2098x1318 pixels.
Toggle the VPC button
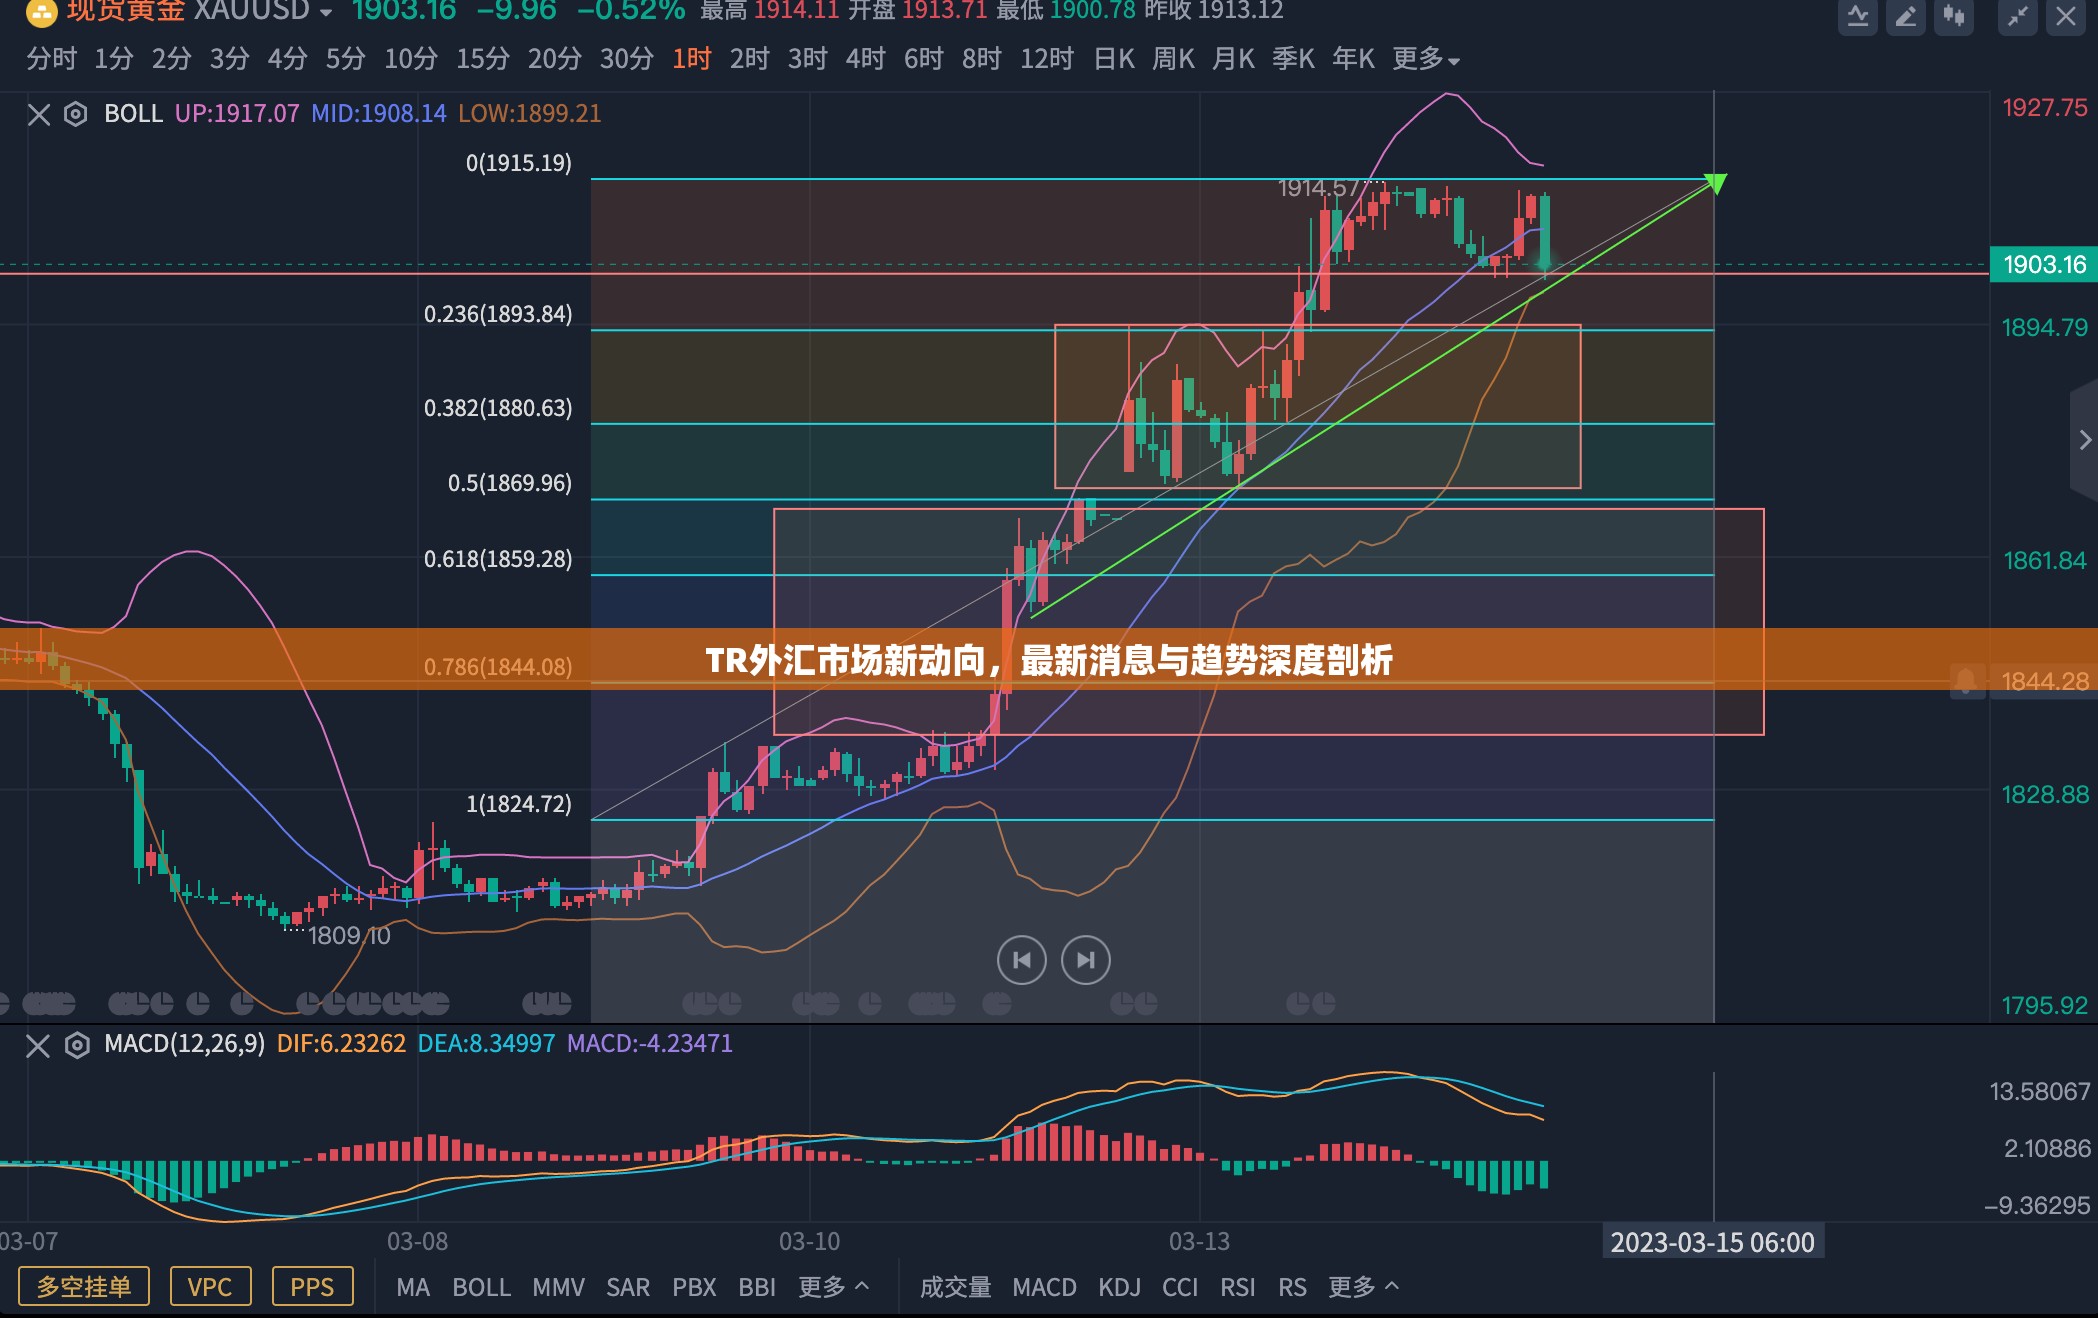[x=210, y=1286]
